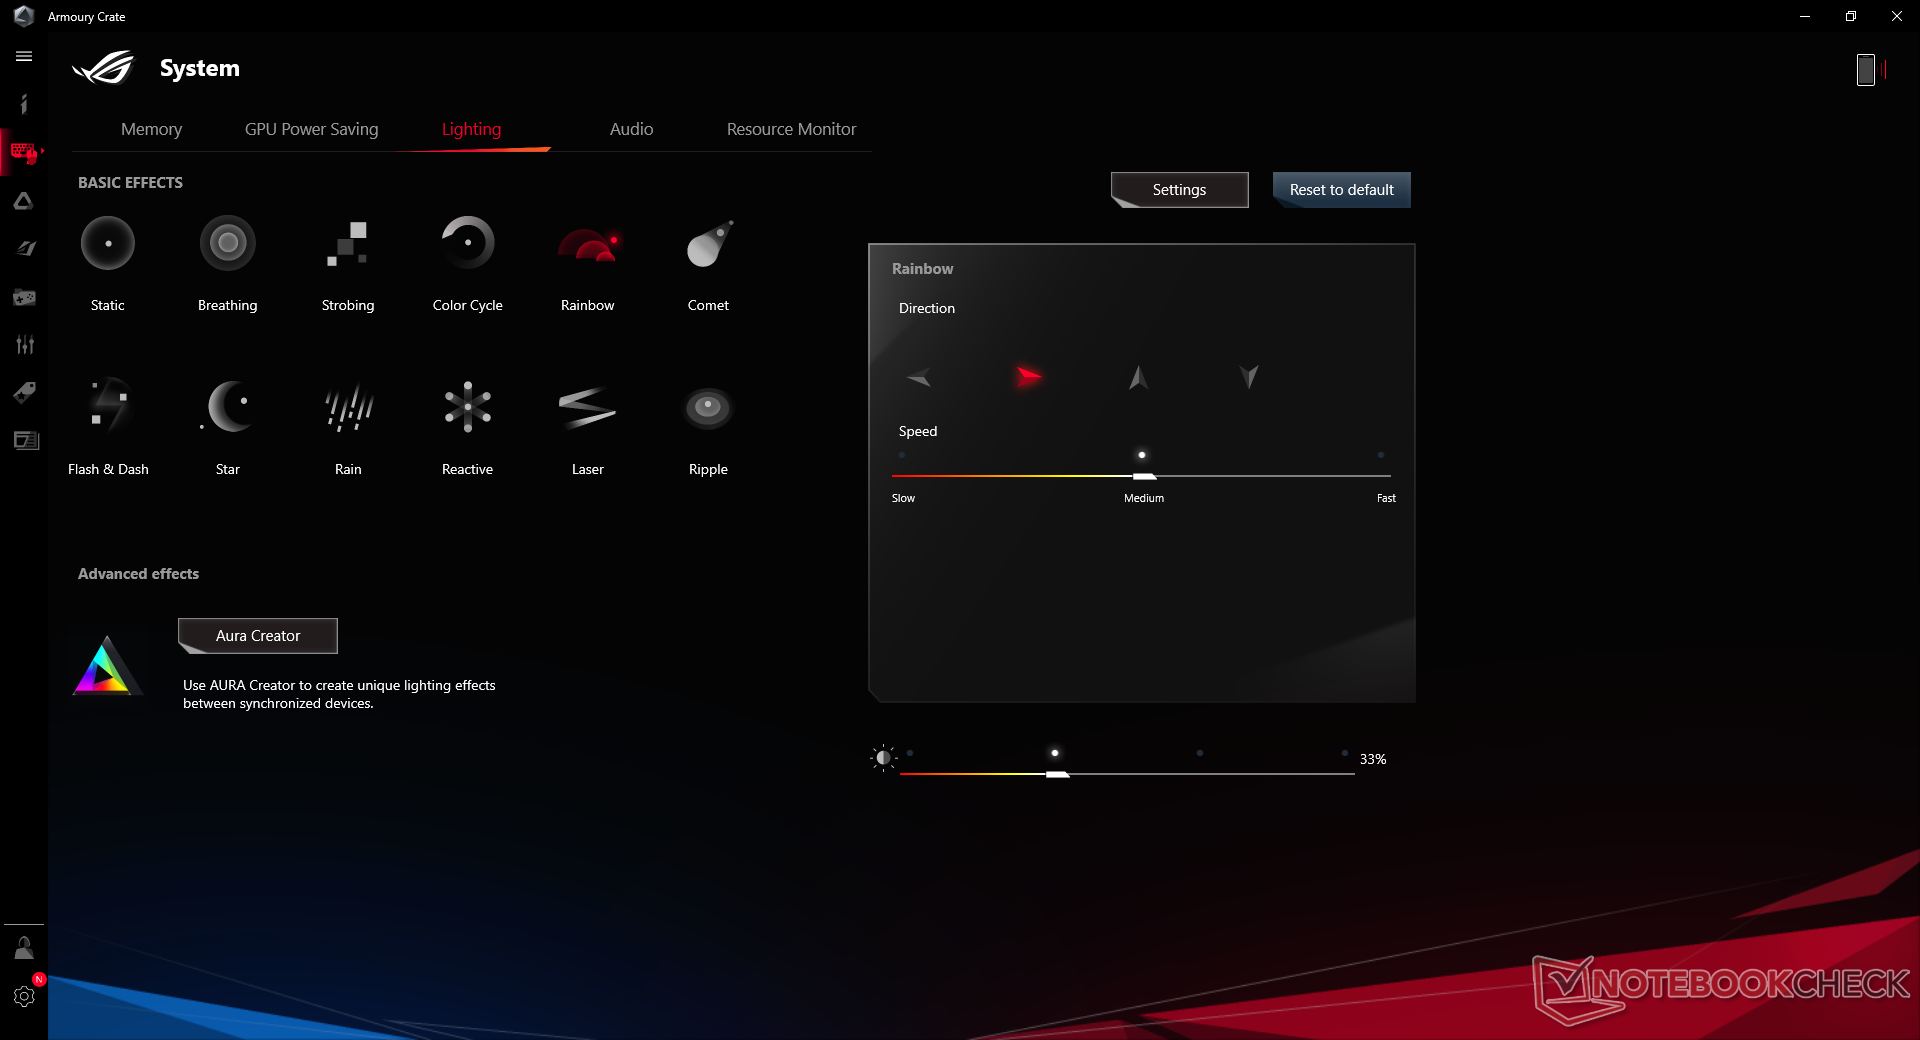
Task: Click the Advanced effects heading
Action: pos(139,574)
